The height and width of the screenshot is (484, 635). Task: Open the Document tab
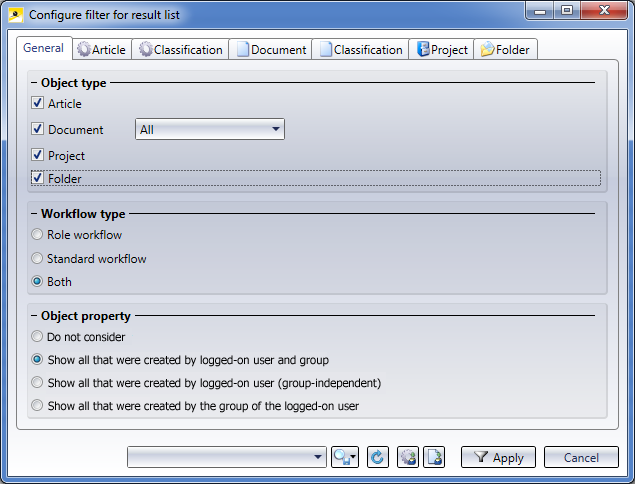(x=270, y=49)
